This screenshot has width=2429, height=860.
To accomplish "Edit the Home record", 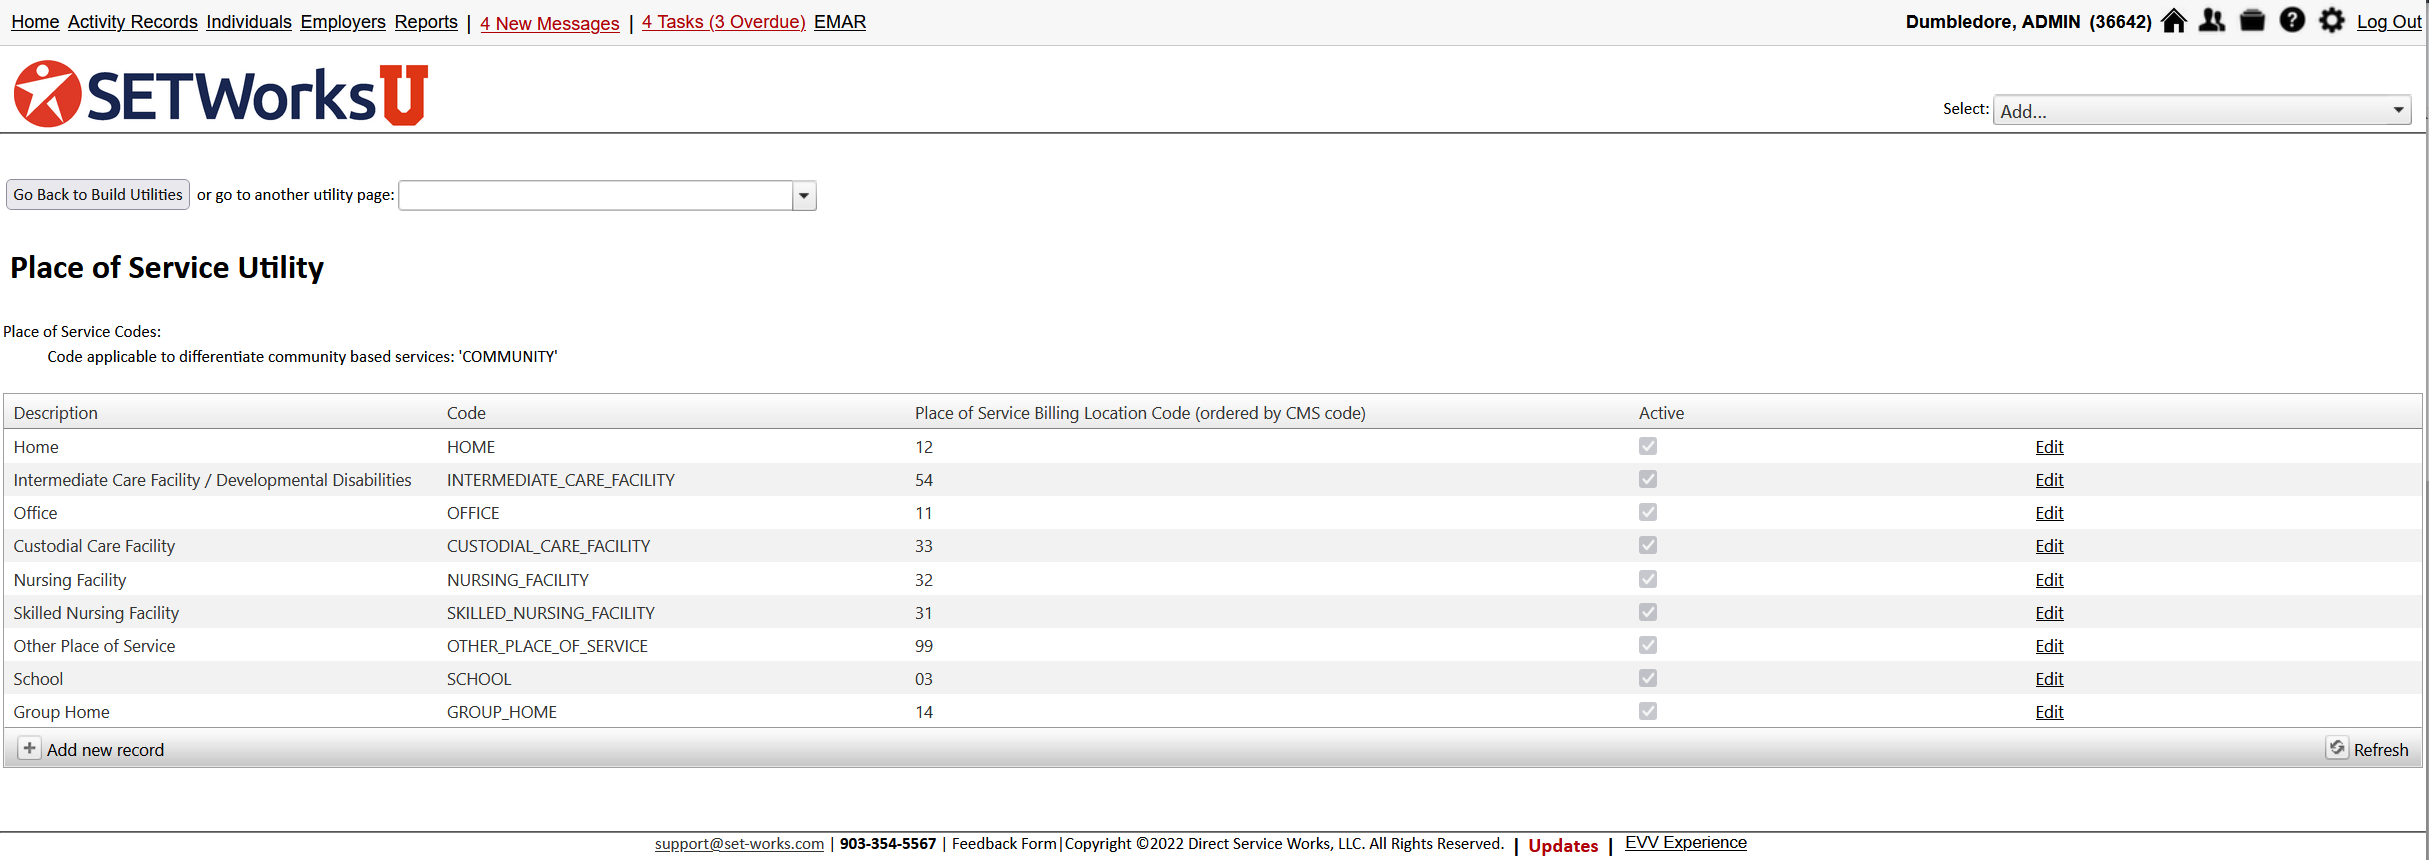I will coord(2049,447).
